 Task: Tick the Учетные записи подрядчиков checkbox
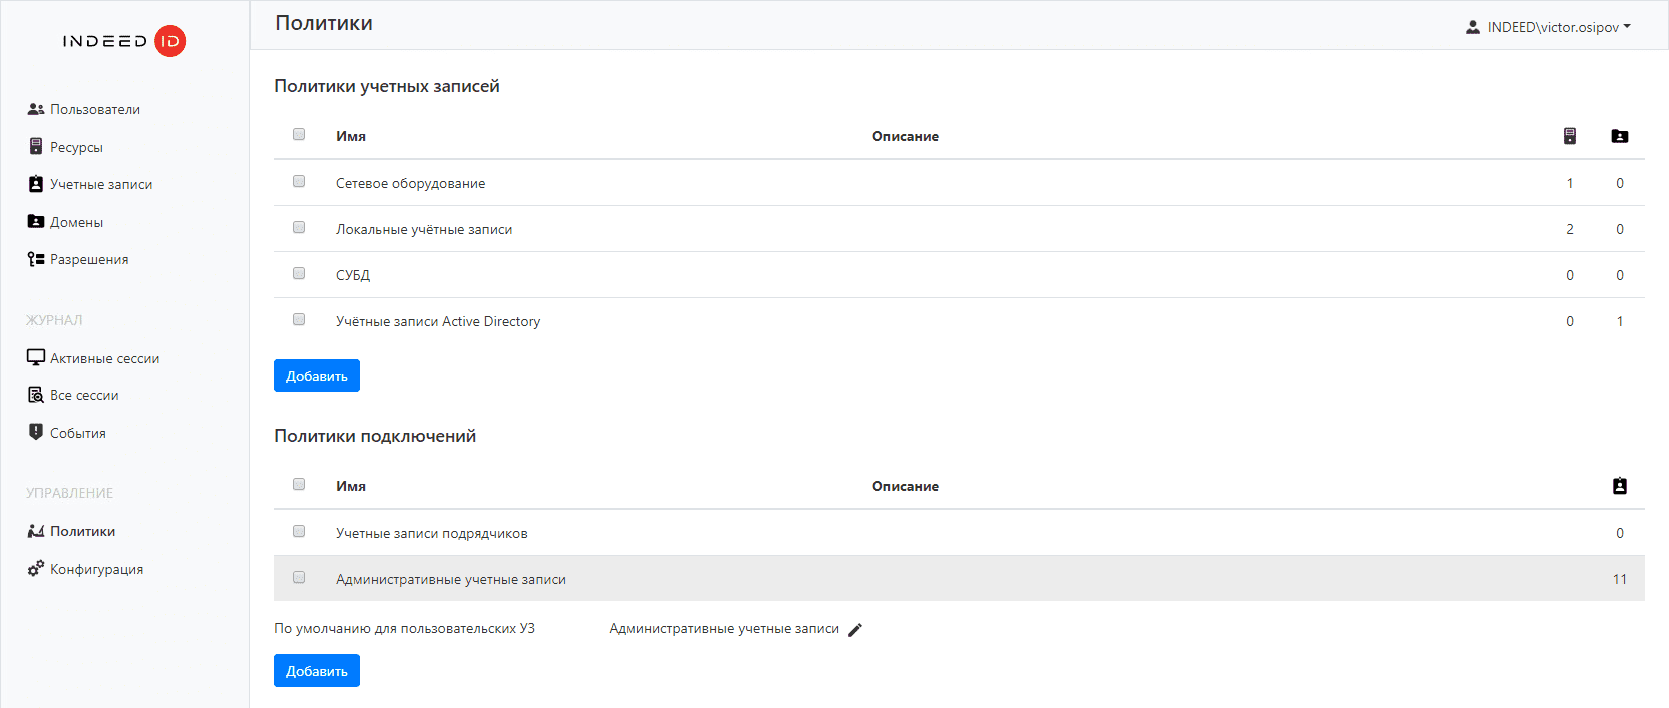[299, 531]
